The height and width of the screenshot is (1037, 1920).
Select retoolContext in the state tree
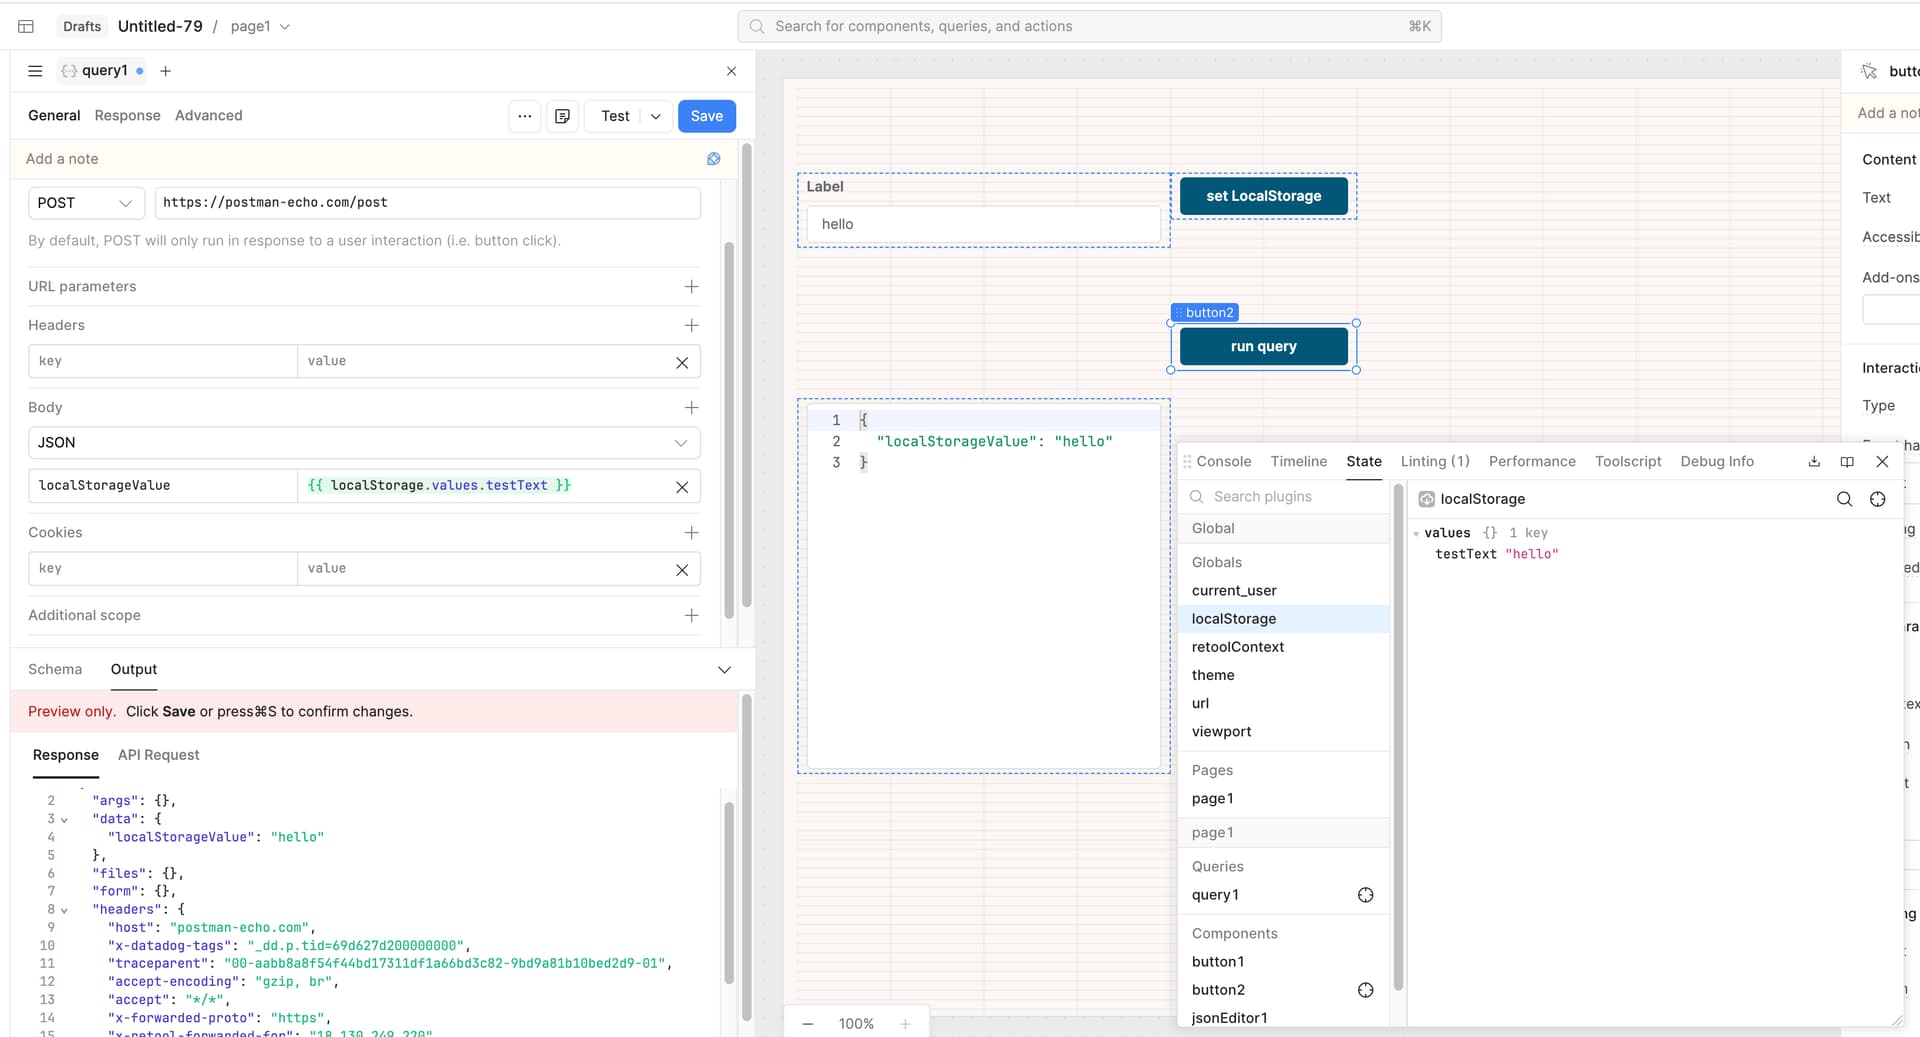[x=1237, y=647]
